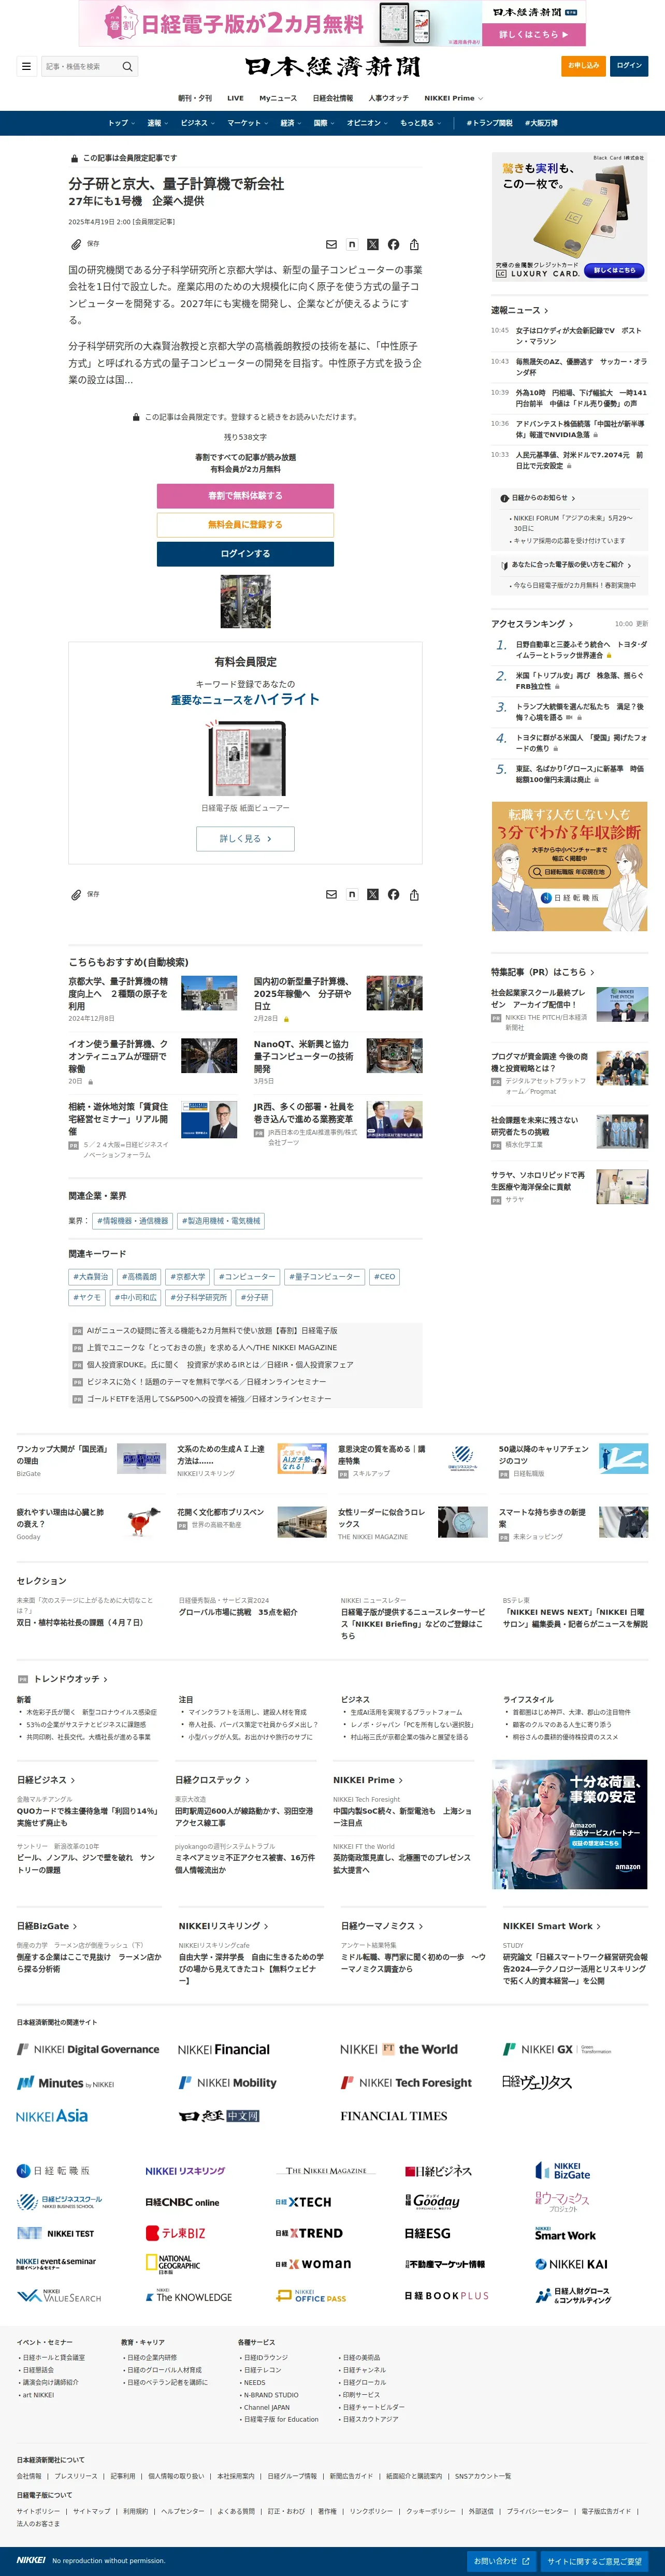The image size is (665, 2576).
Task: Open the 朝刊・夕刊 menu item
Action: pos(195,98)
